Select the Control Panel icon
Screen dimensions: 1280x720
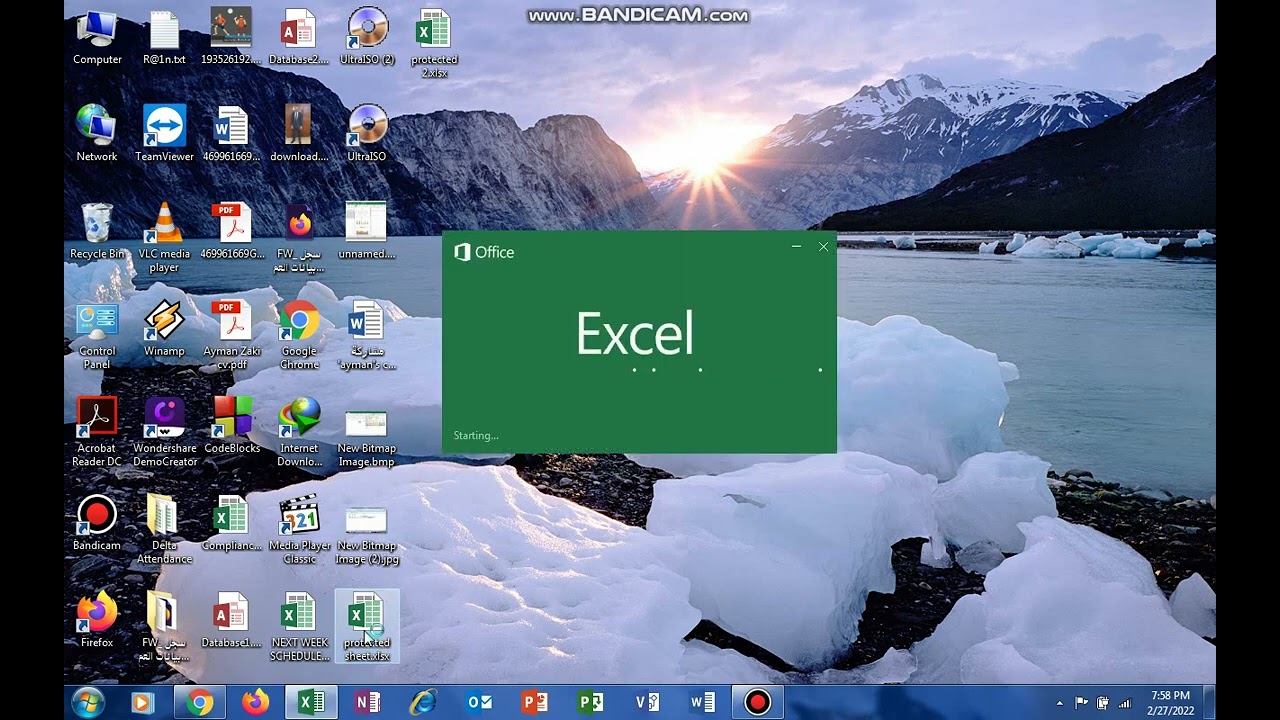[x=97, y=335]
